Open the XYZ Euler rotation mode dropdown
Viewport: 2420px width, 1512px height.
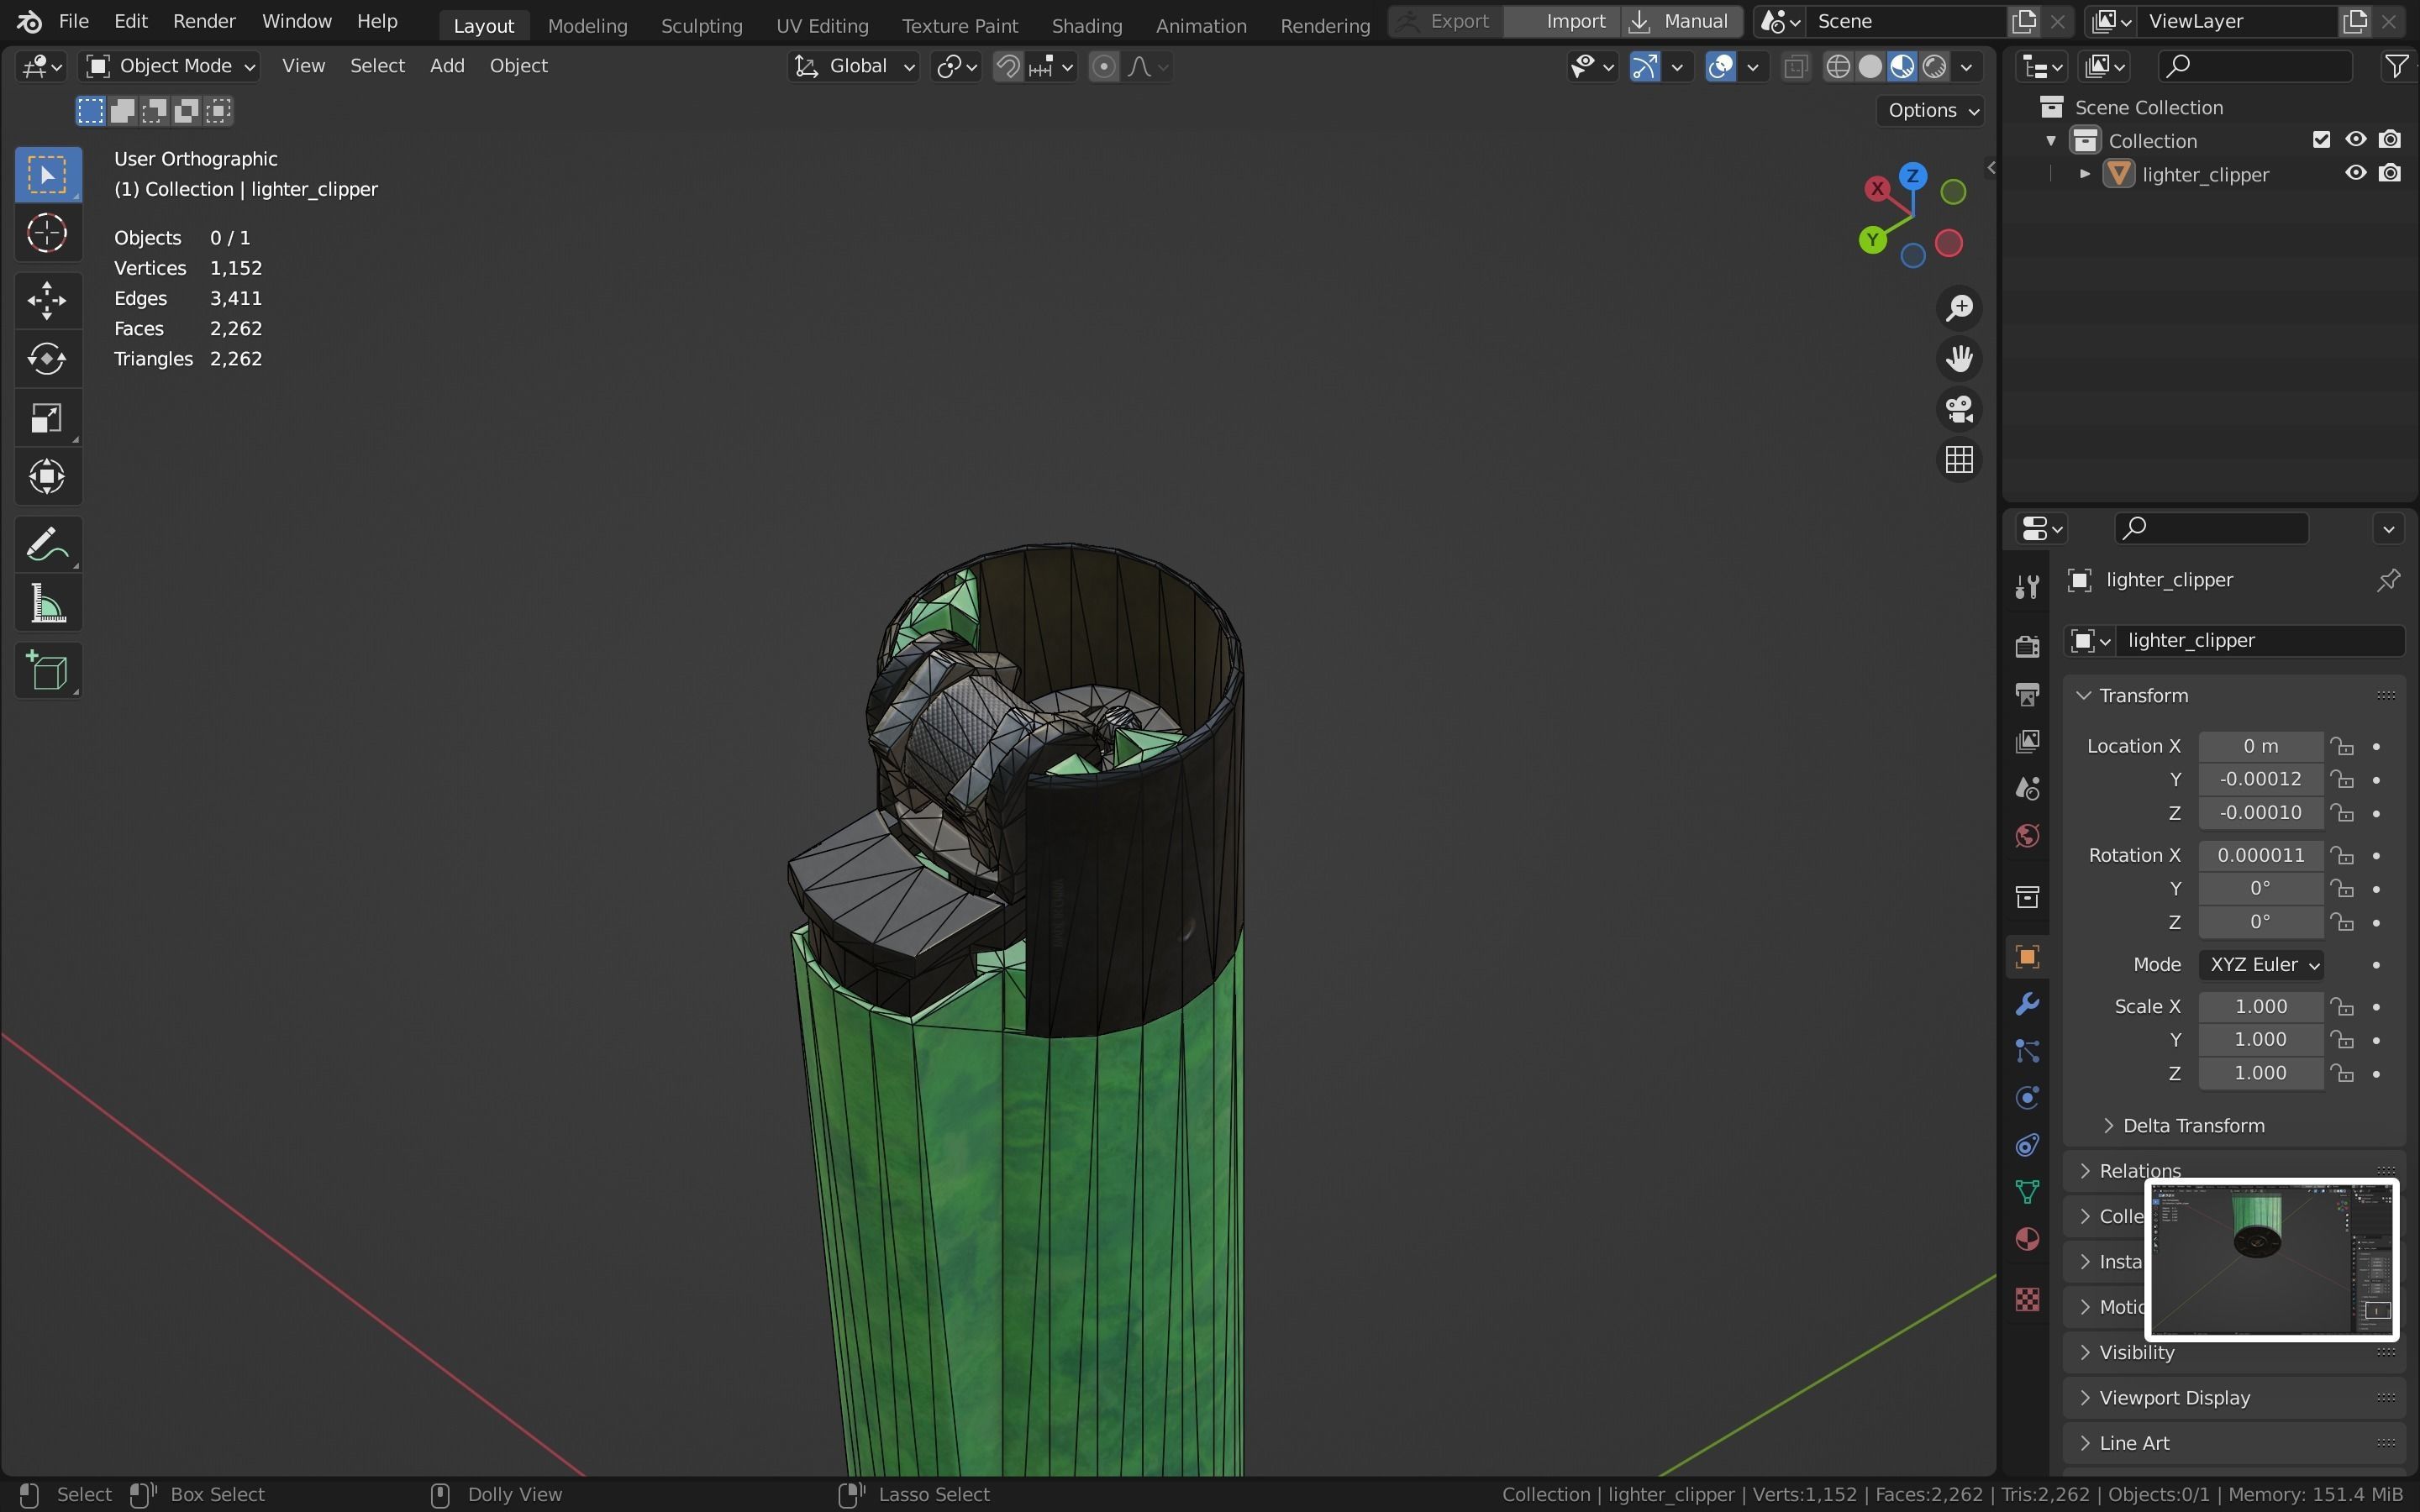point(2260,965)
